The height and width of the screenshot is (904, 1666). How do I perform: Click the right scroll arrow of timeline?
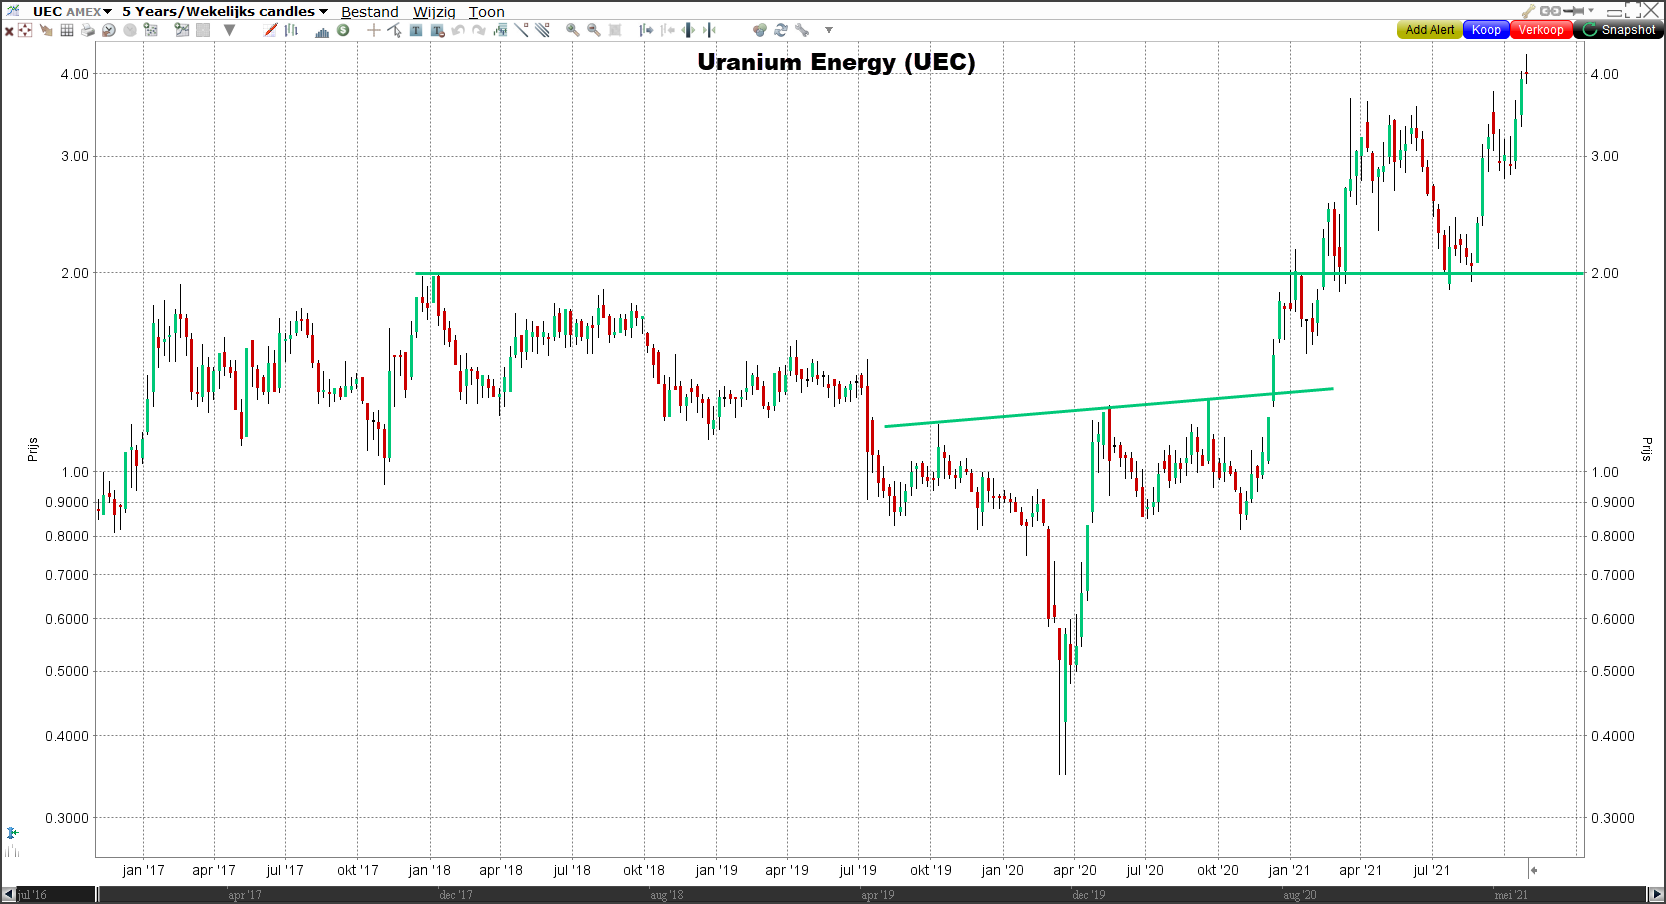(x=1656, y=895)
